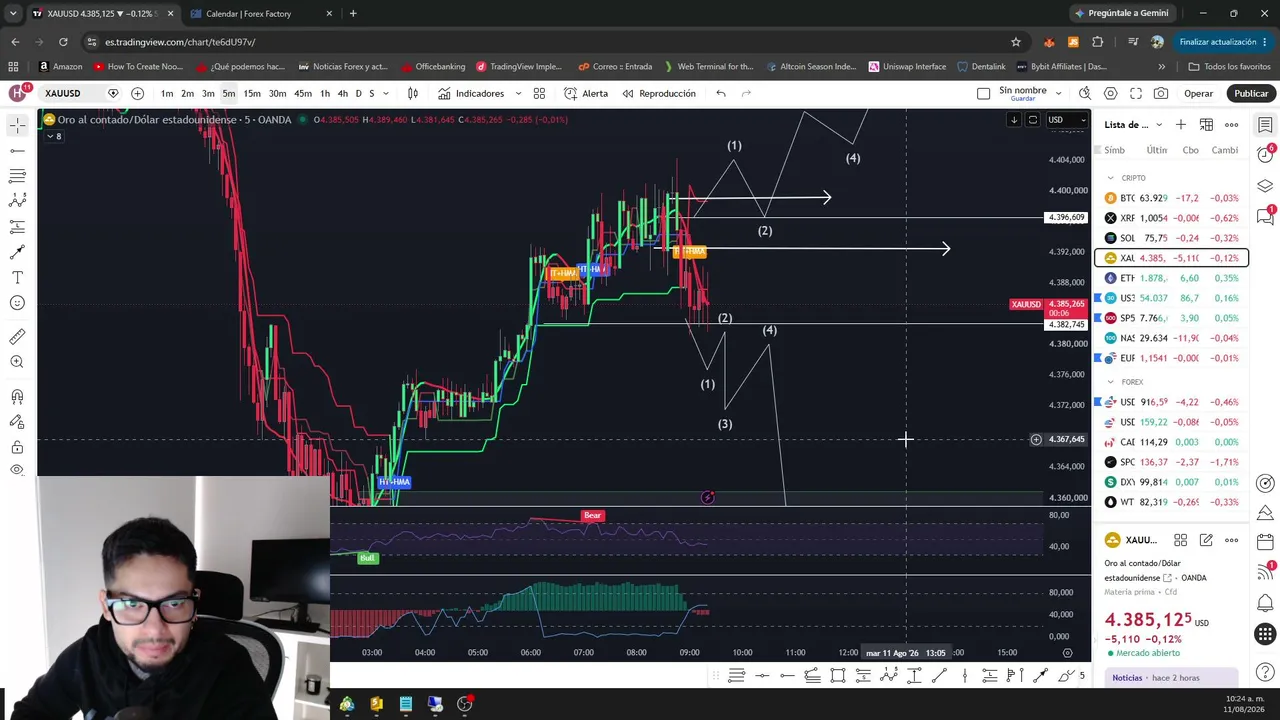Hide all drawings with eye icon

[17, 470]
